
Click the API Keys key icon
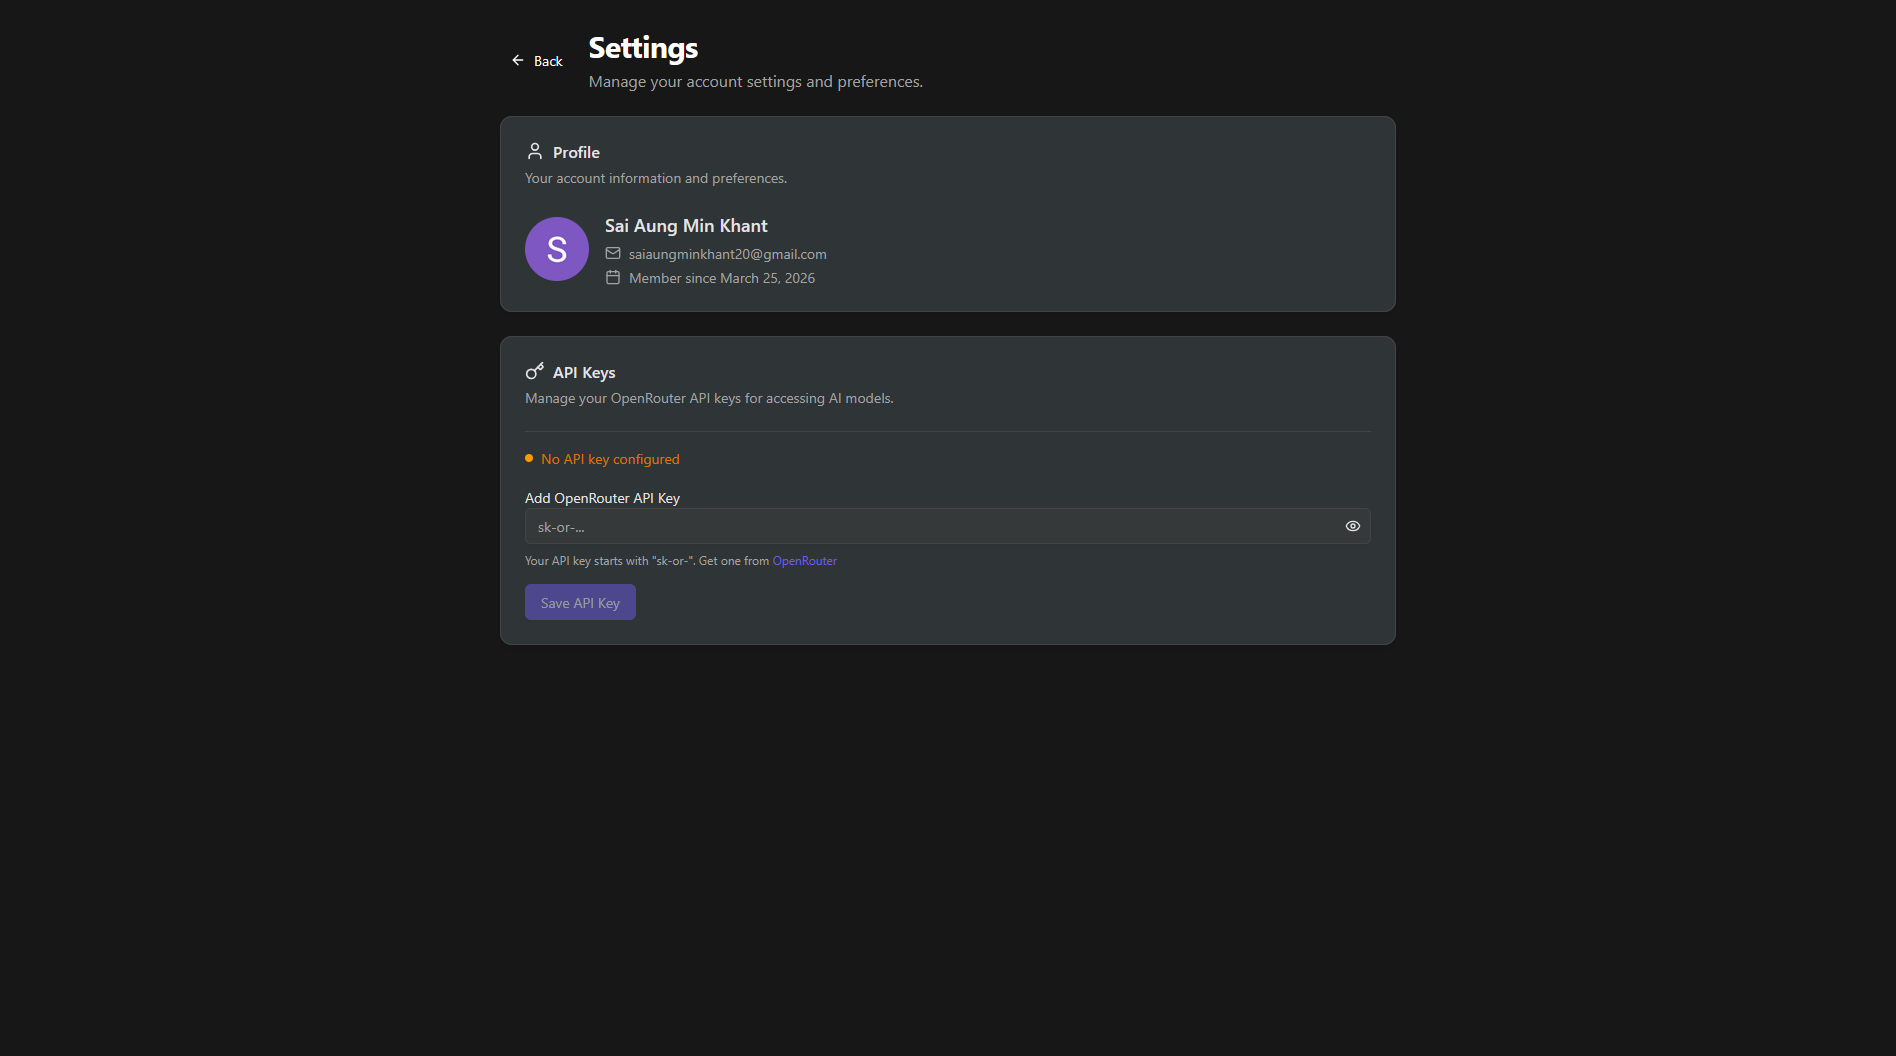pos(535,371)
